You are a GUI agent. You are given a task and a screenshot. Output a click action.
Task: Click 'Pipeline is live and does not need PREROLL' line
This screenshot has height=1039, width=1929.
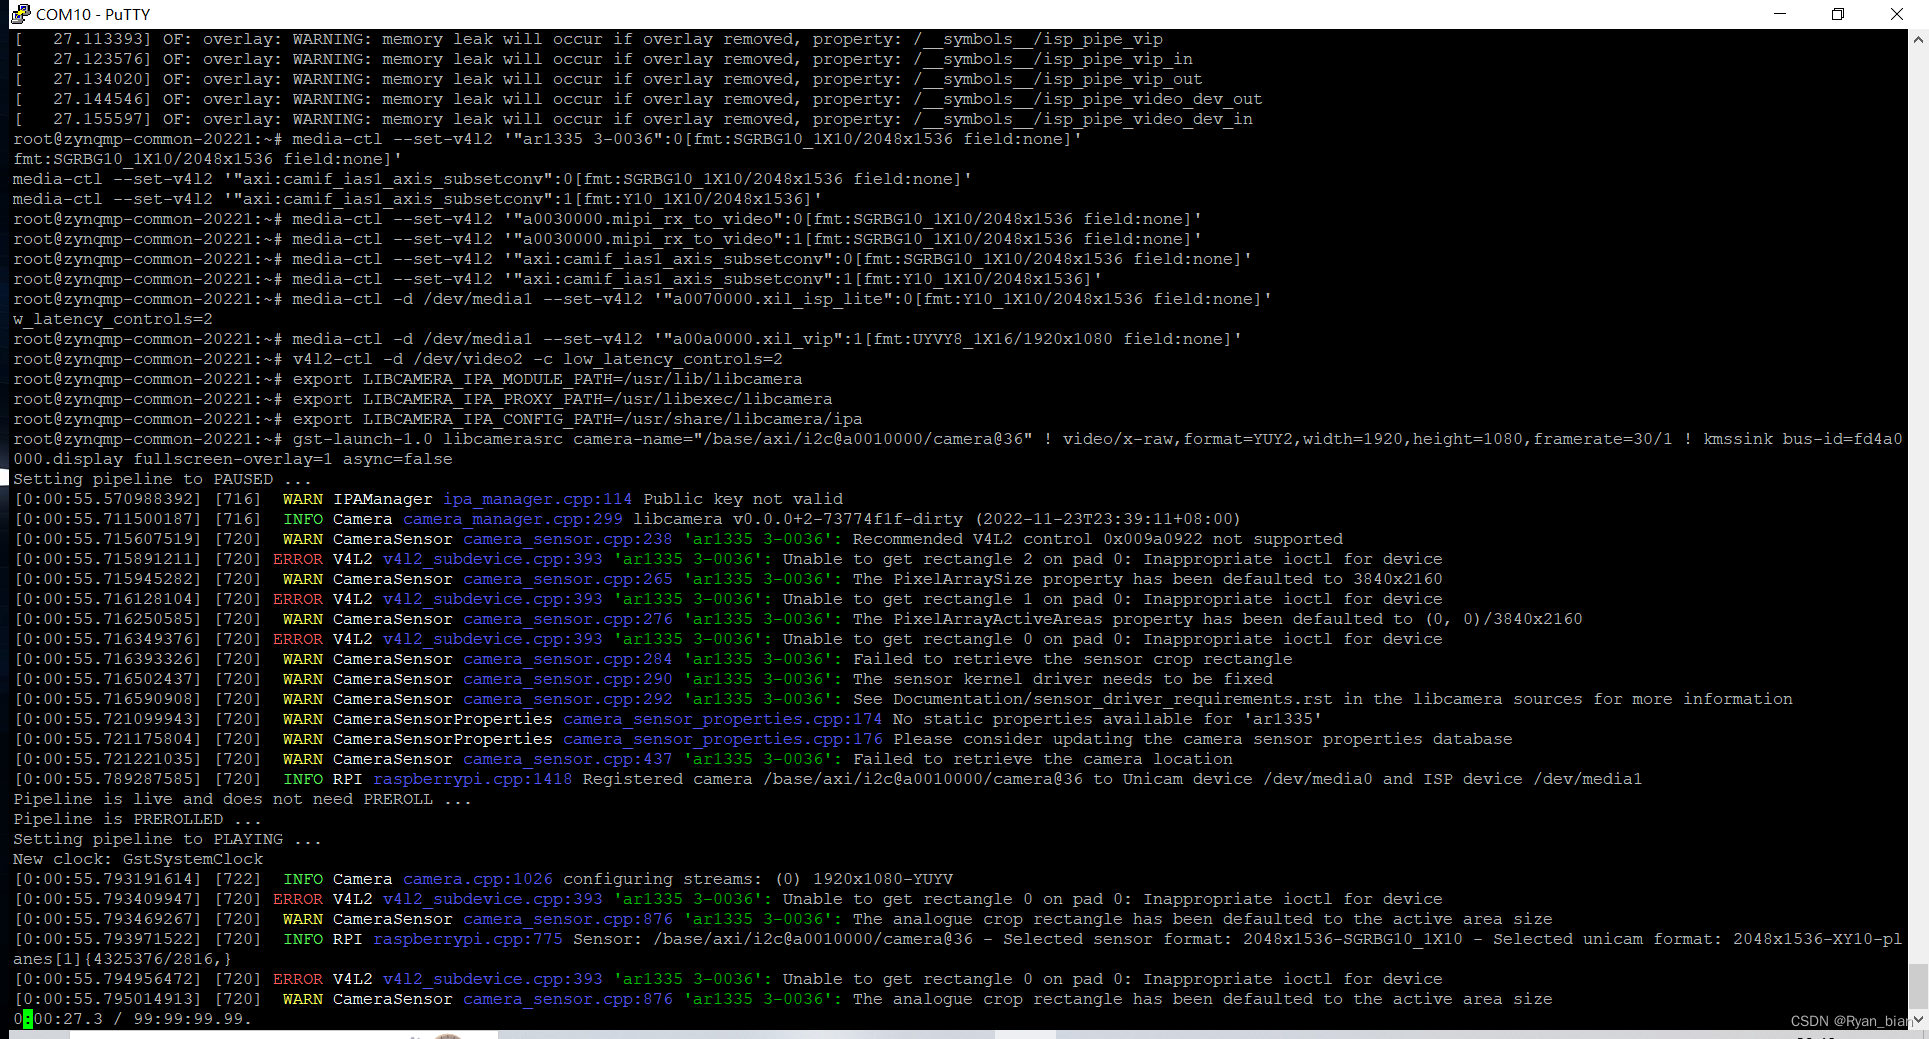tap(243, 799)
